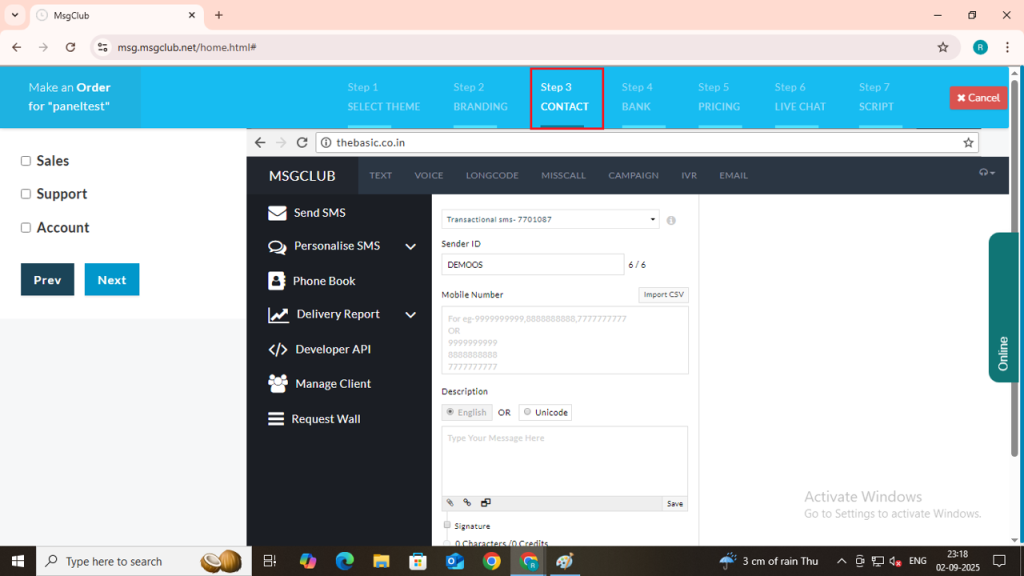Go to Step 7 Script

pos(876,97)
